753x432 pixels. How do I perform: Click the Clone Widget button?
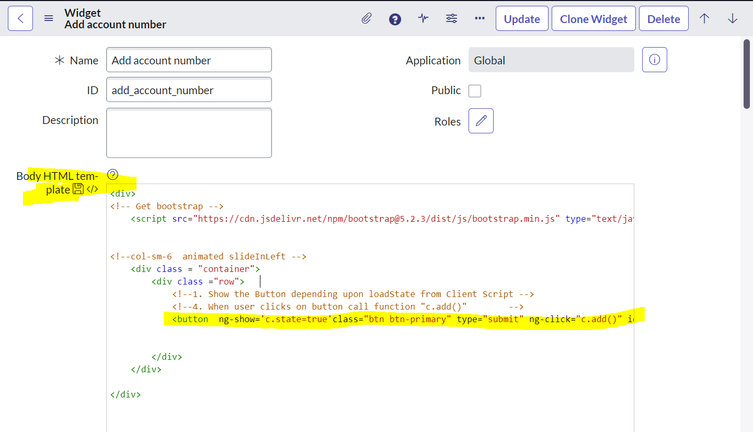(x=593, y=19)
